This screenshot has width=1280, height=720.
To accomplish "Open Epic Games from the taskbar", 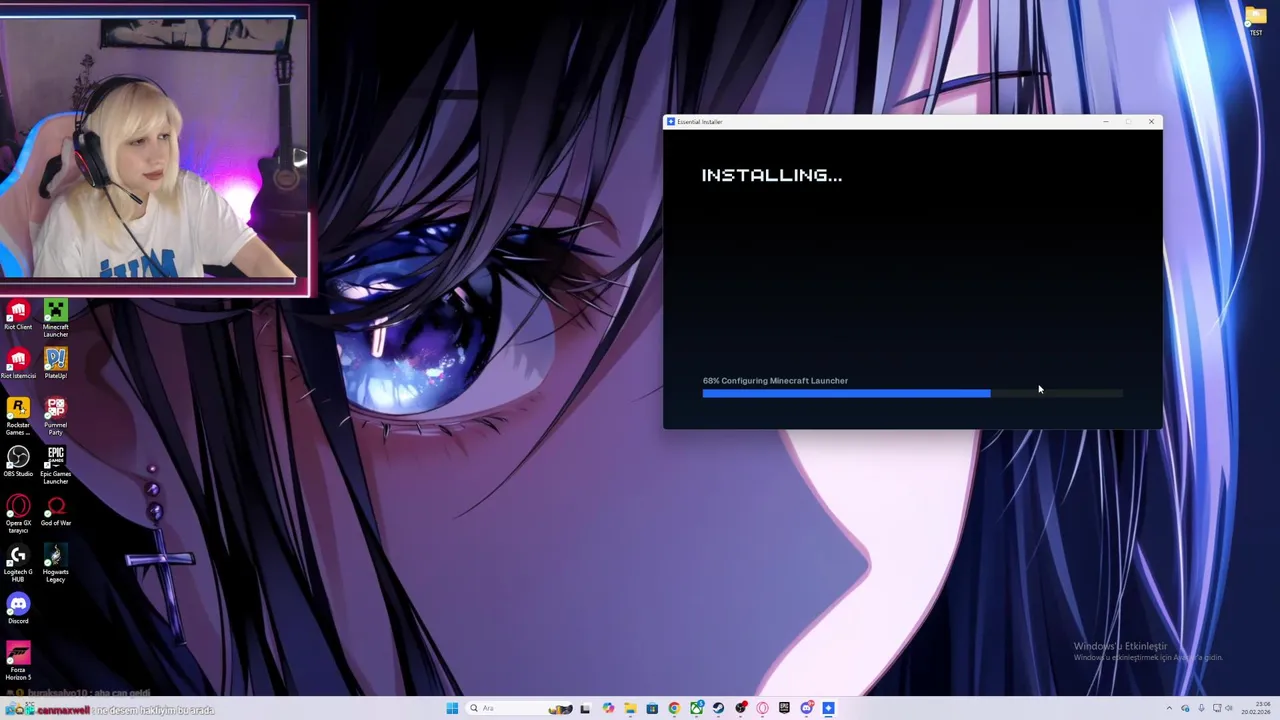I will coord(784,708).
